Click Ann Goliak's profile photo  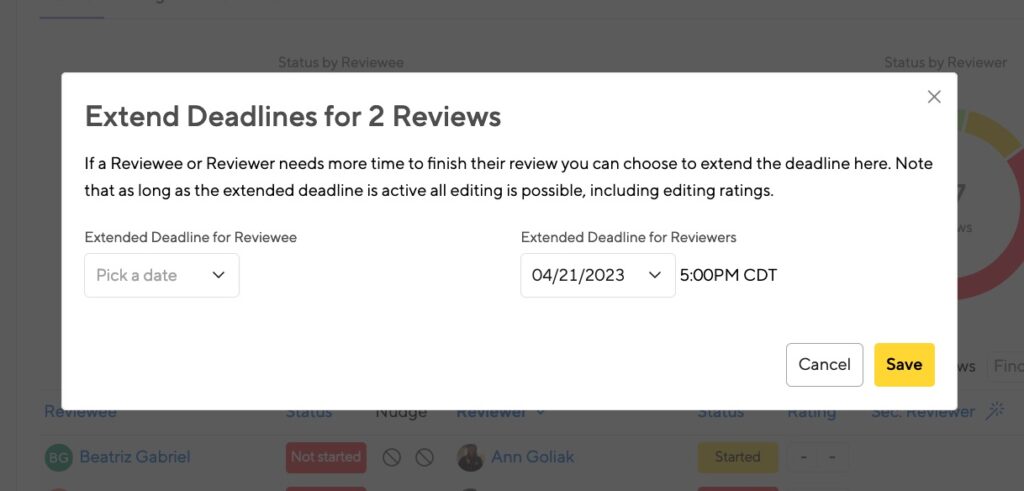pos(470,457)
